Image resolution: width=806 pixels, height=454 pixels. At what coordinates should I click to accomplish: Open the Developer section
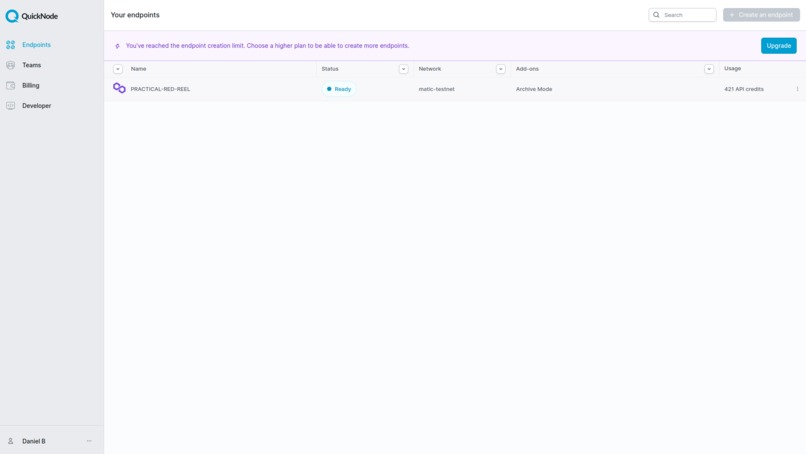coord(36,105)
